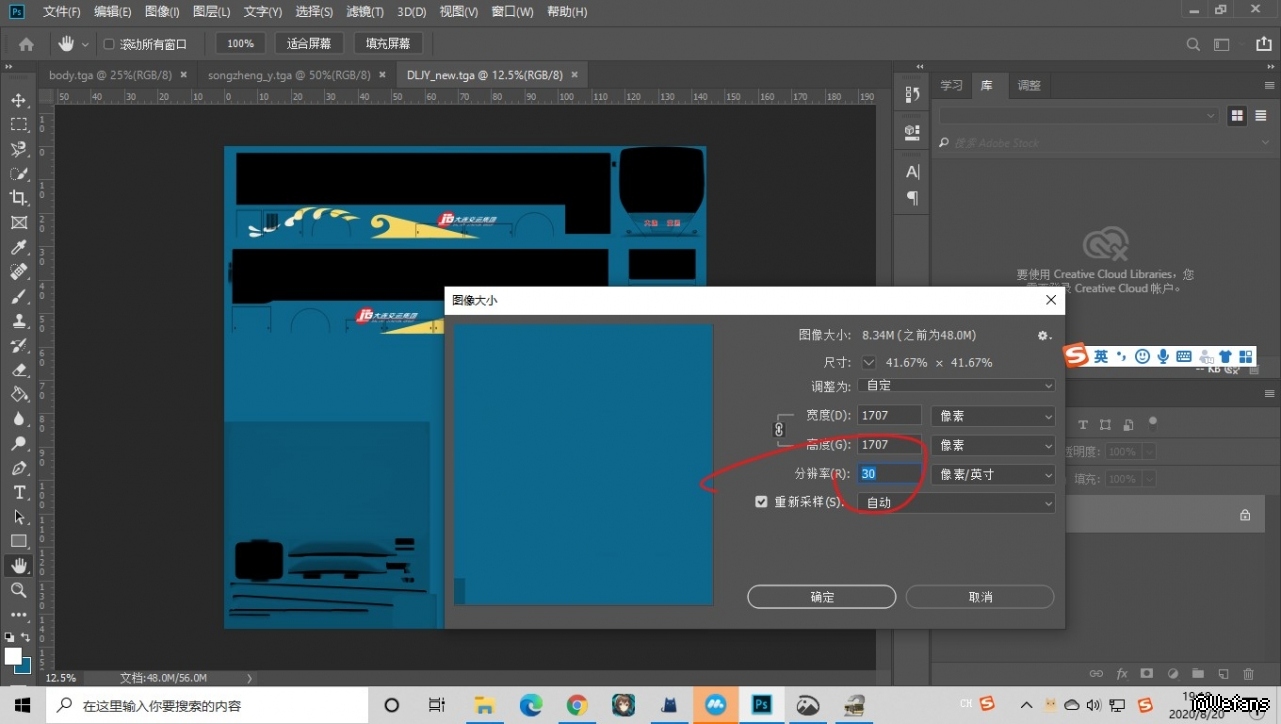The height and width of the screenshot is (724, 1281).
Task: Open the 滤镜 menu
Action: (364, 12)
